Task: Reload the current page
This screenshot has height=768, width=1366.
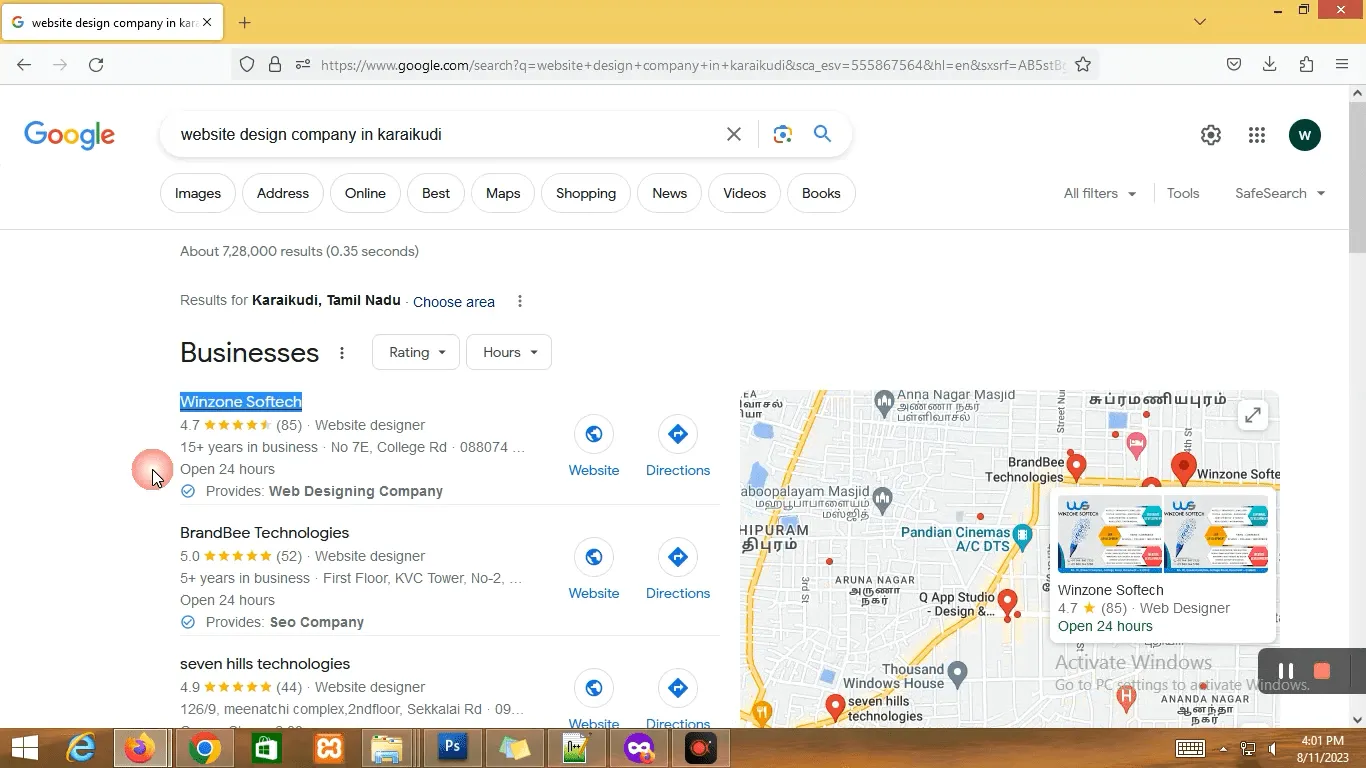Action: (96, 64)
